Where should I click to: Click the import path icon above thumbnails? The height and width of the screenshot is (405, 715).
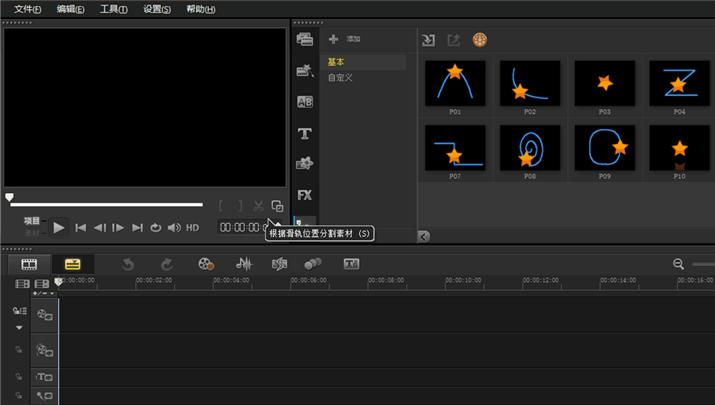click(428, 40)
